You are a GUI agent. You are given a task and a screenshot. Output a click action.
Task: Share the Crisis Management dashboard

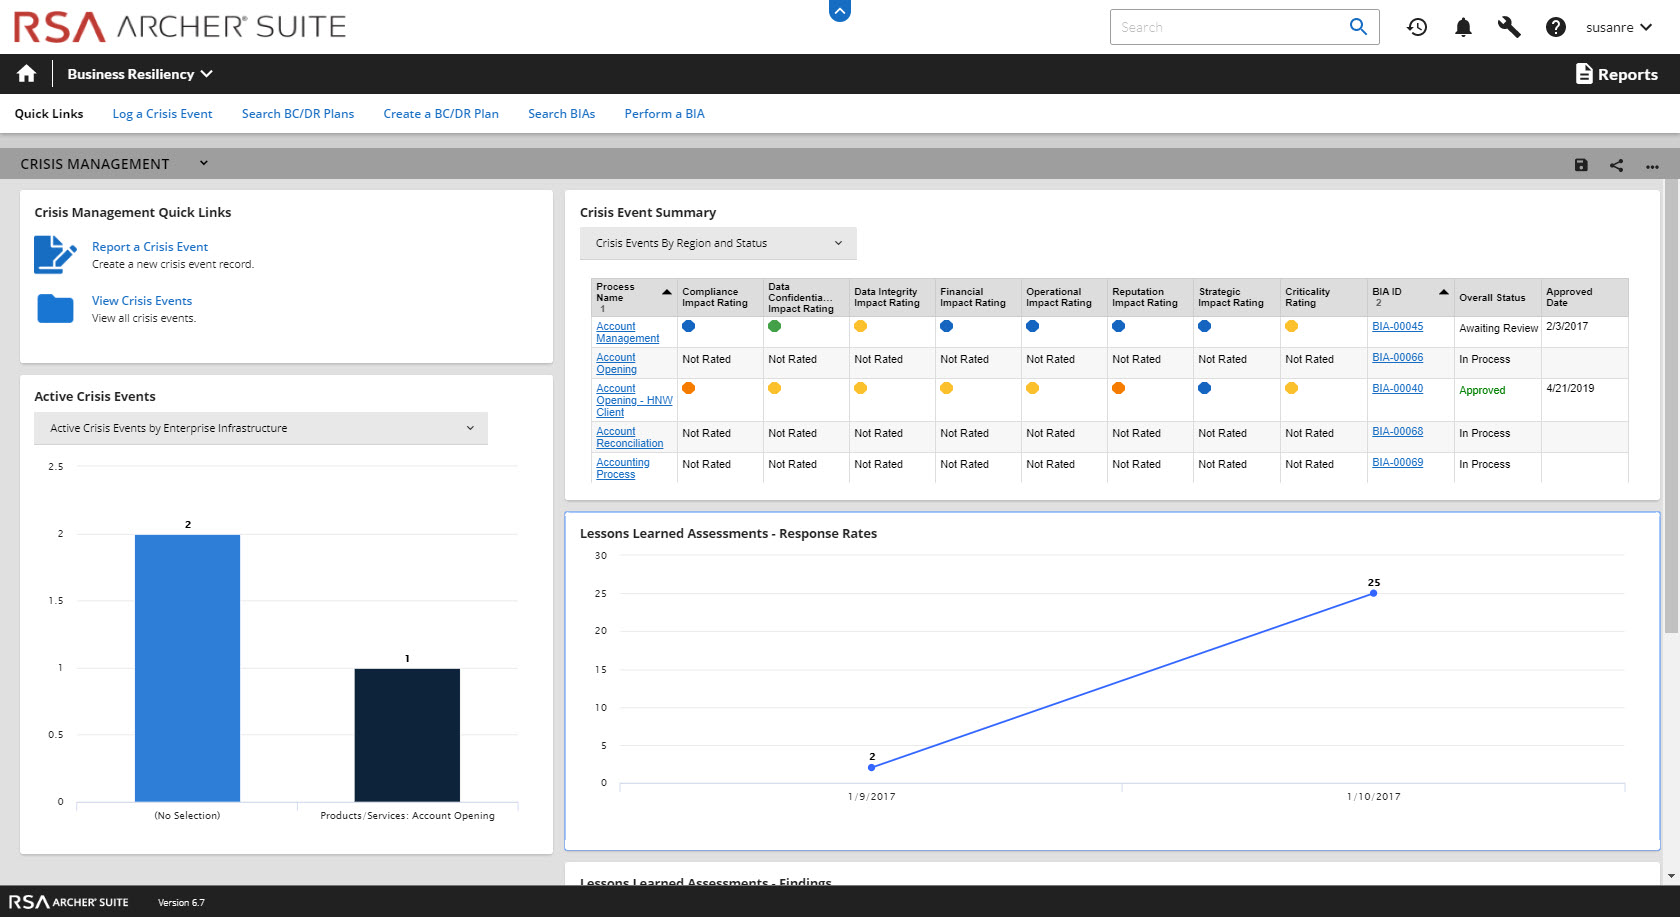click(1616, 165)
